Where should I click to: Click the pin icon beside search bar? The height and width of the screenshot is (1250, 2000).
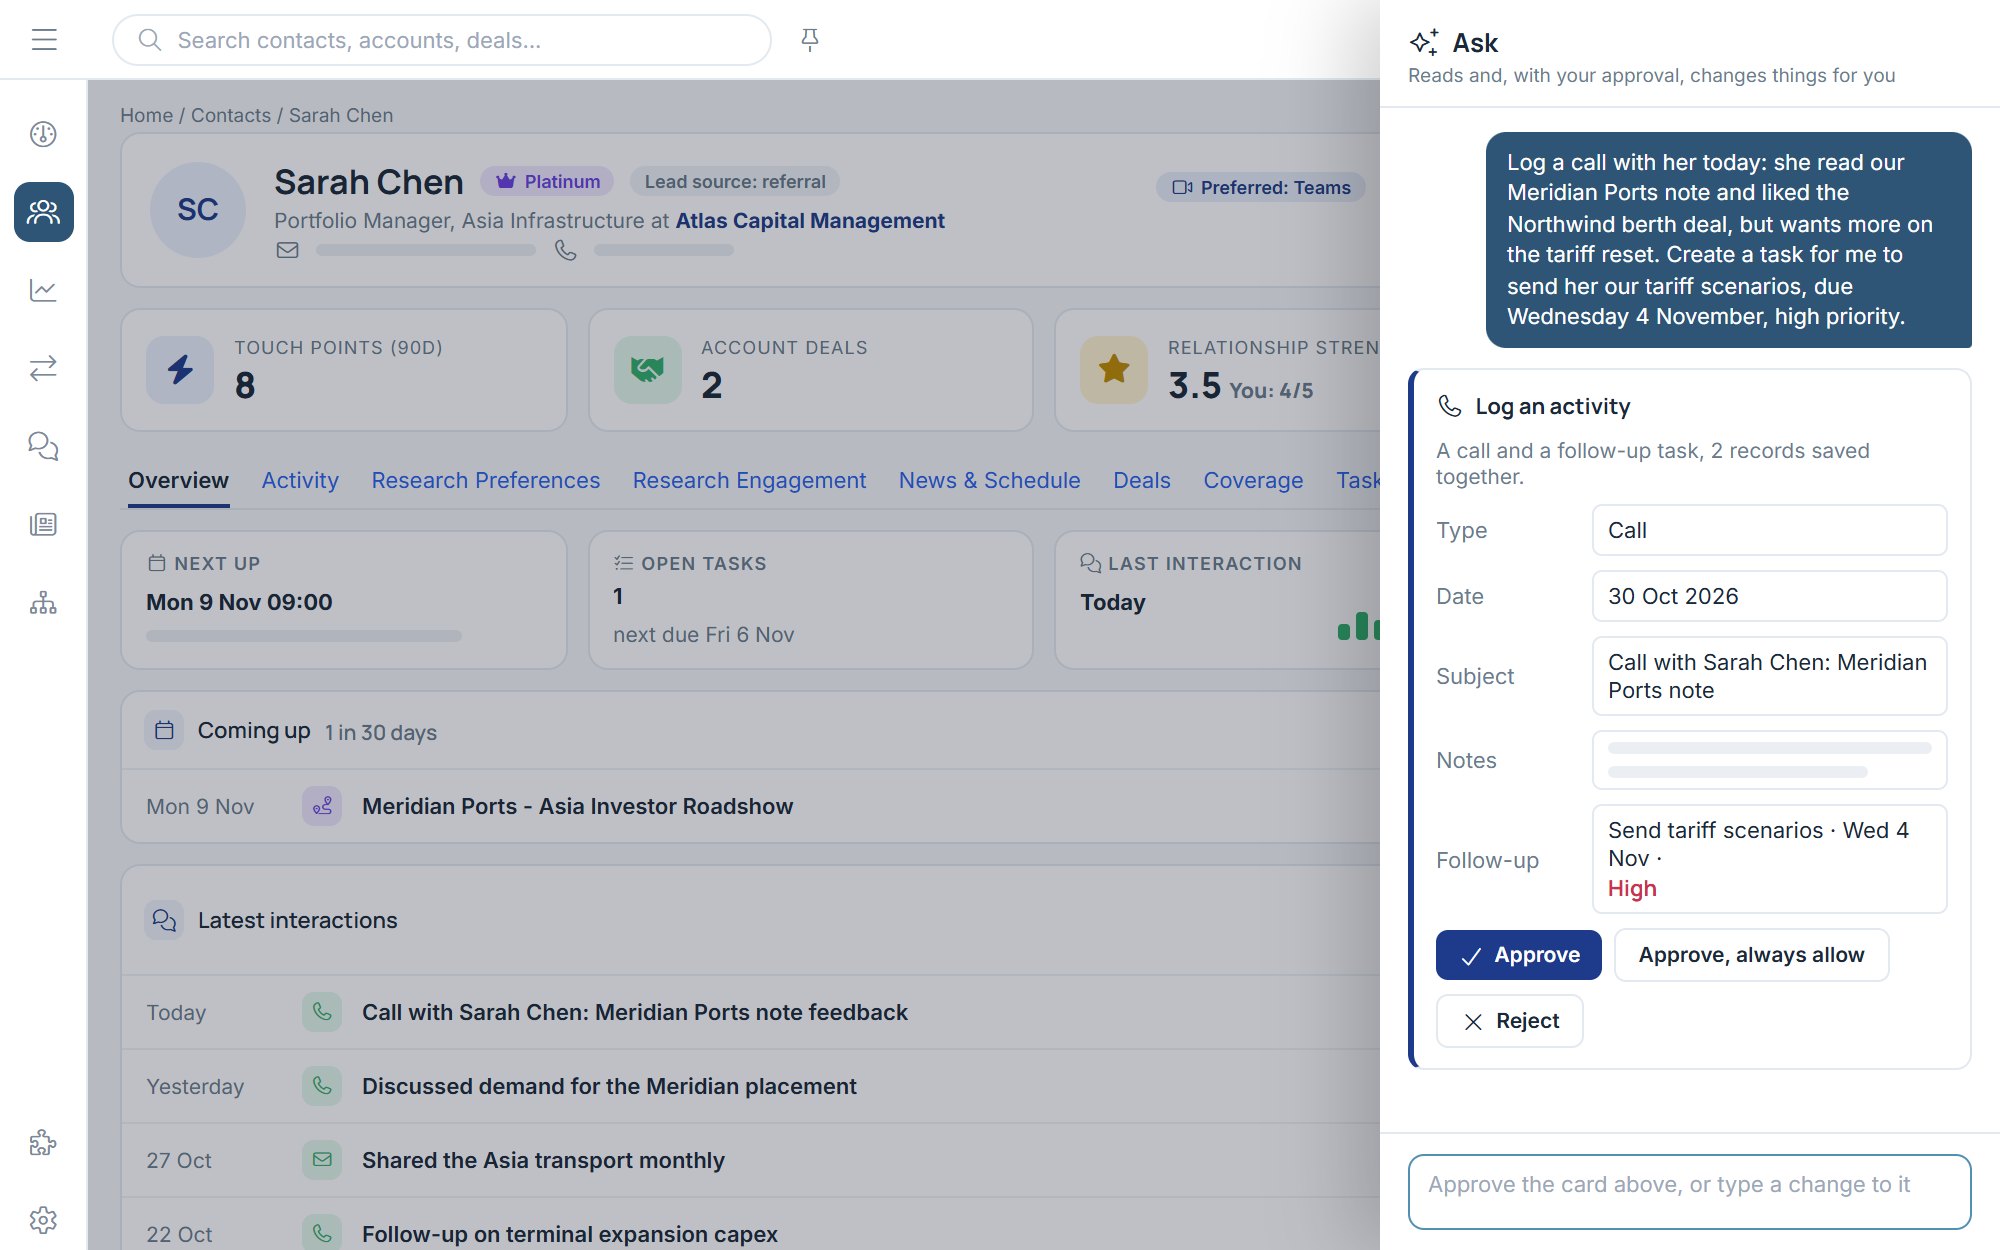point(810,40)
